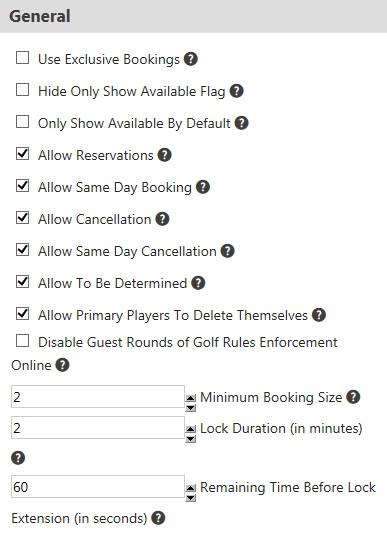
Task: Click help icon for Primary Players Delete Themselves
Action: coord(319,315)
